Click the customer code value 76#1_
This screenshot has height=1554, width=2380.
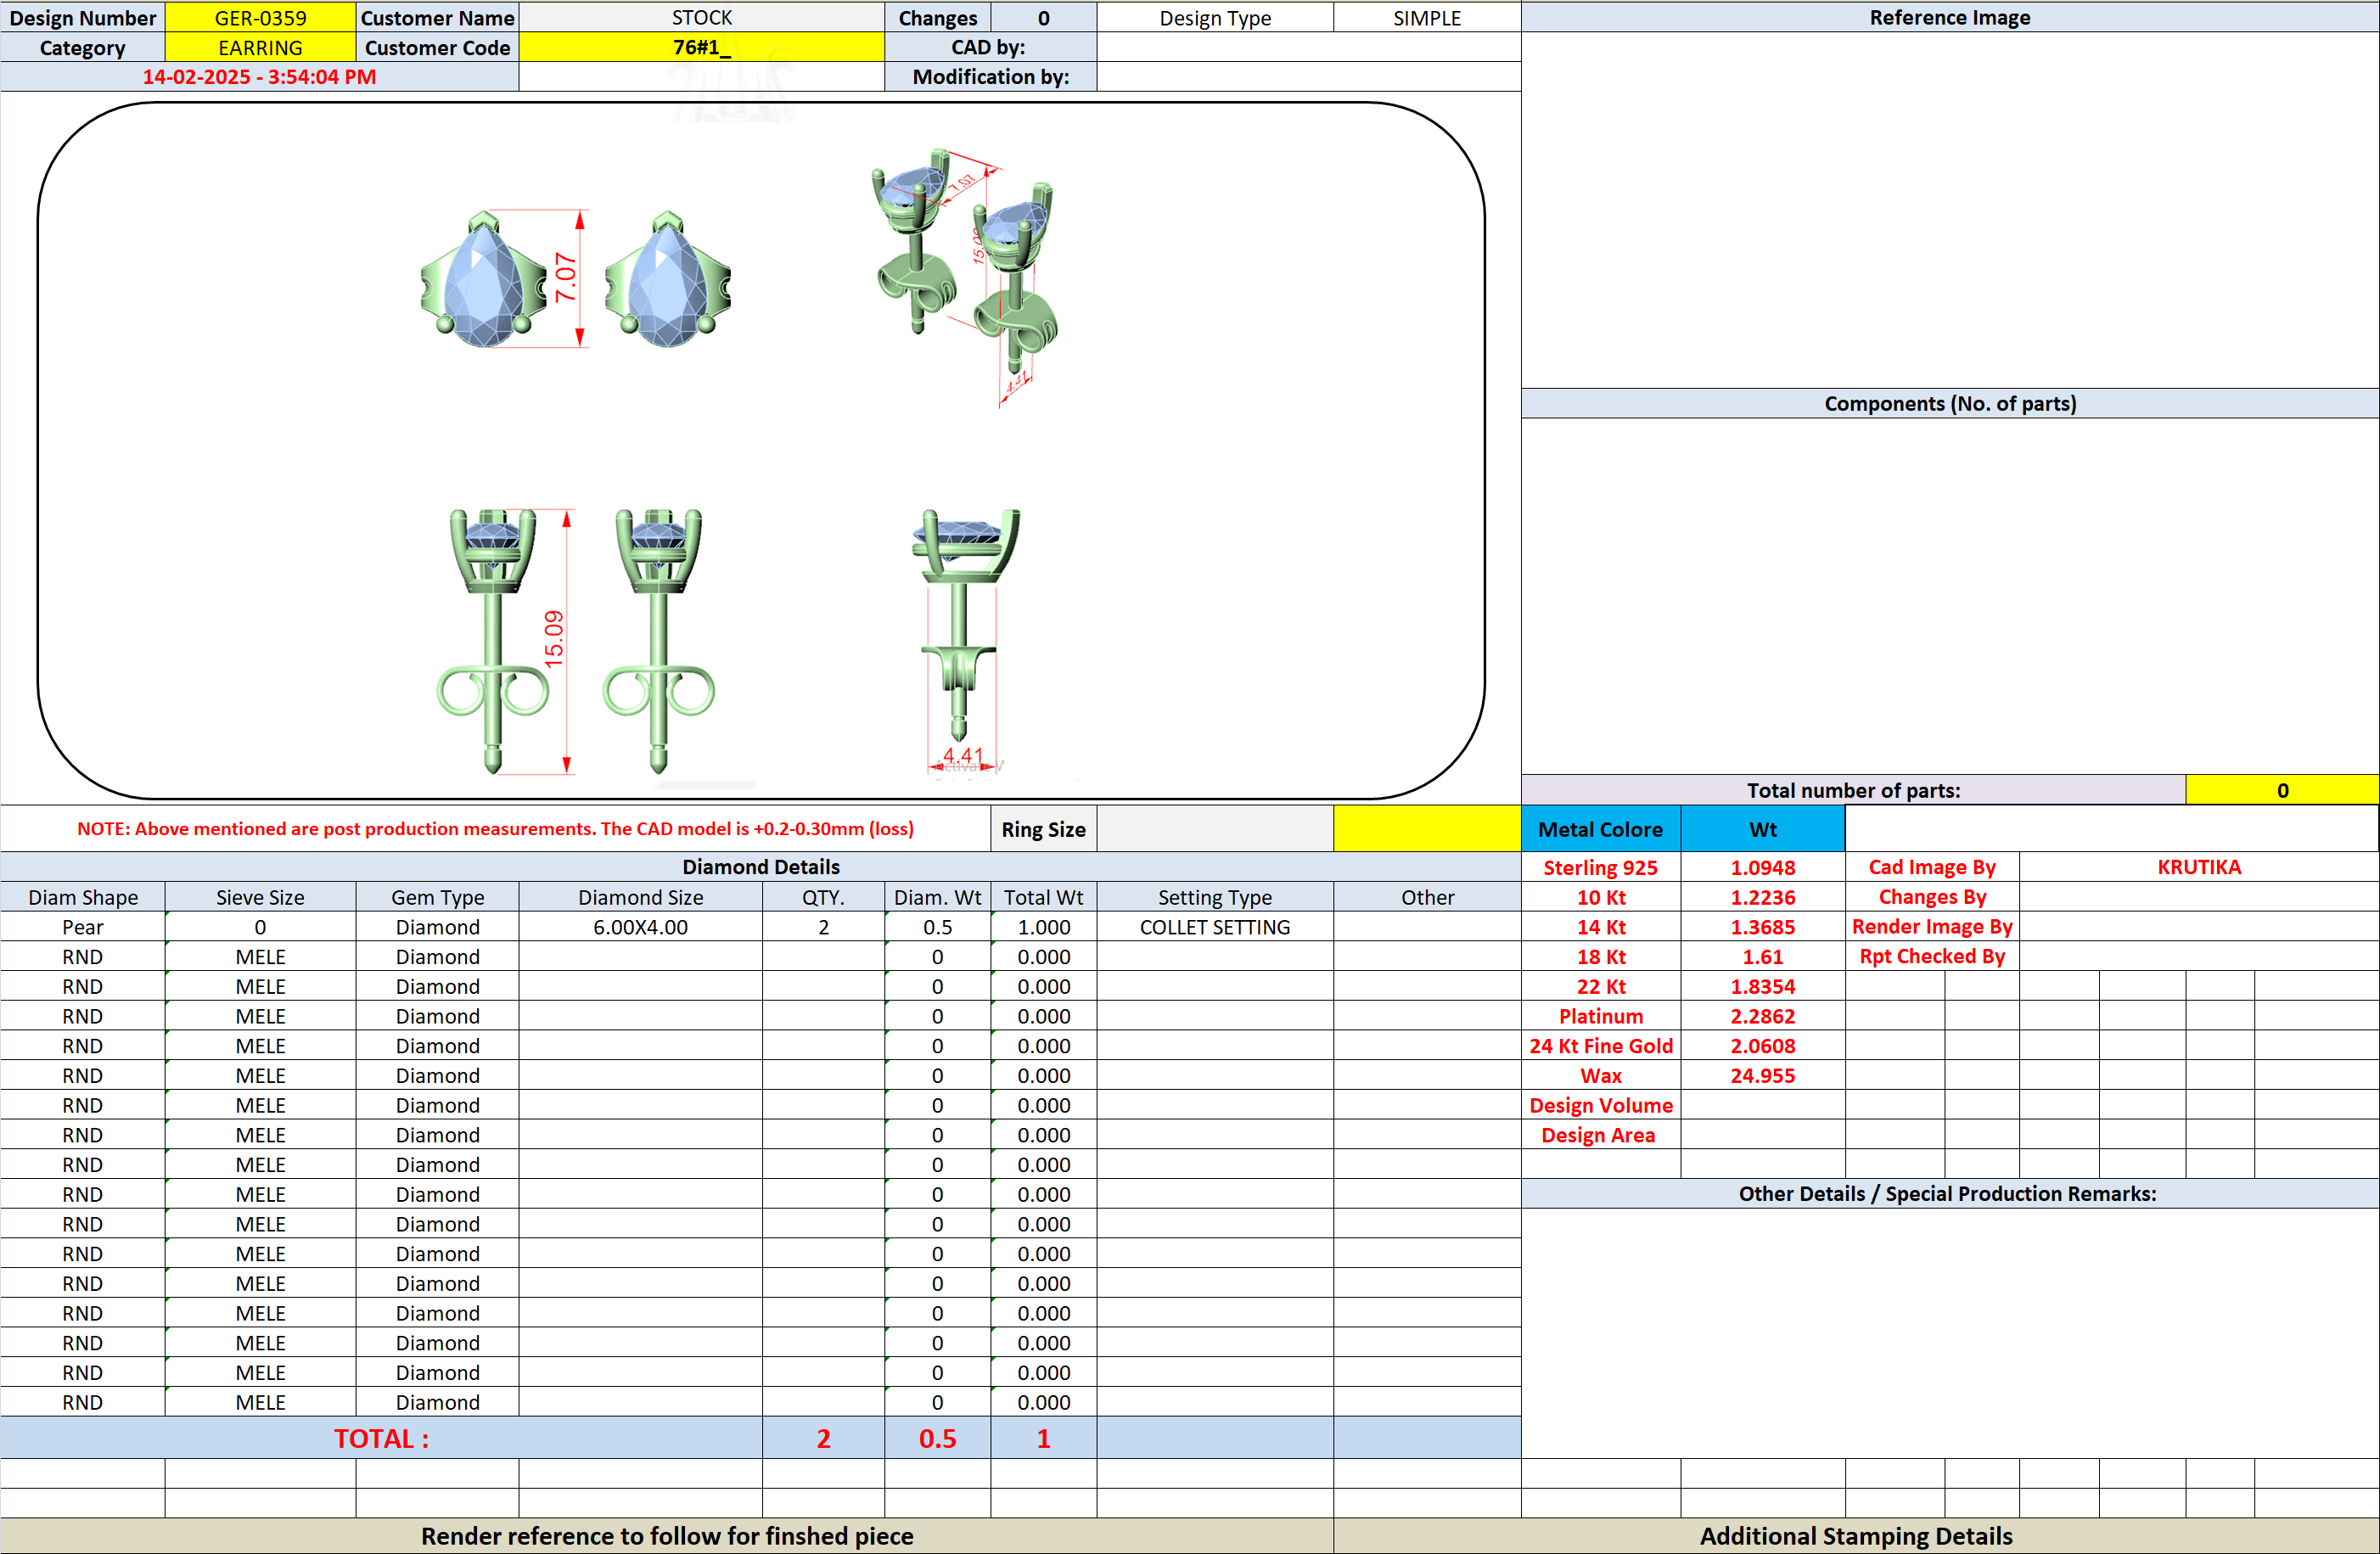pyautogui.click(x=702, y=47)
